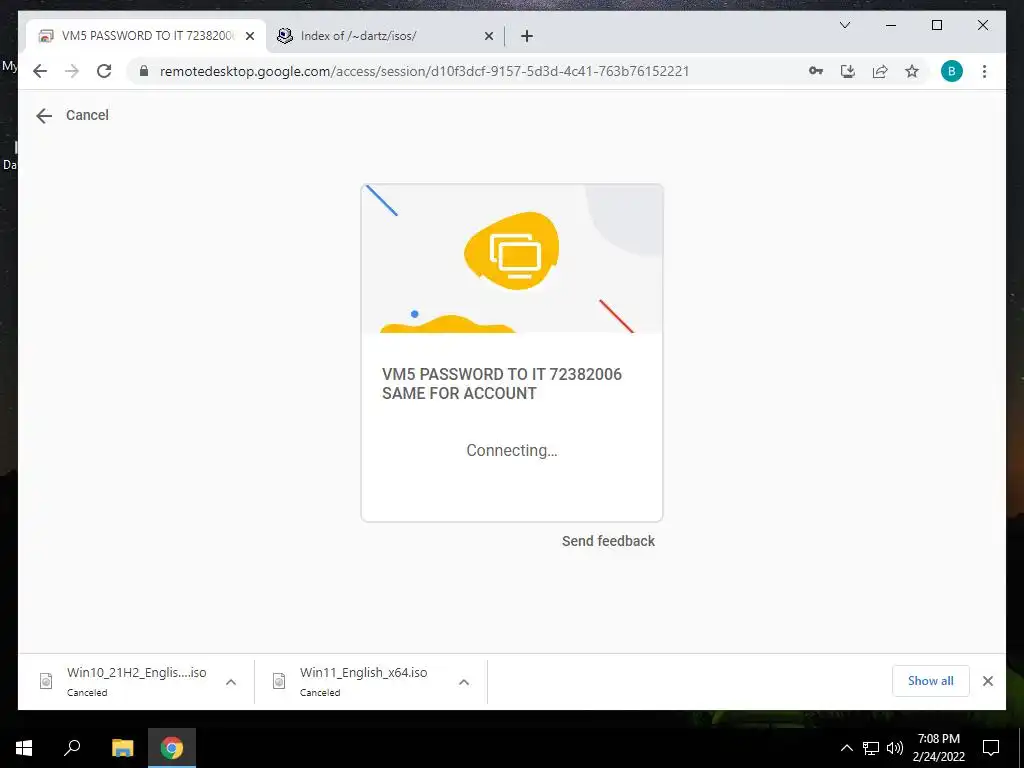Reload the remote desktop page

[104, 71]
